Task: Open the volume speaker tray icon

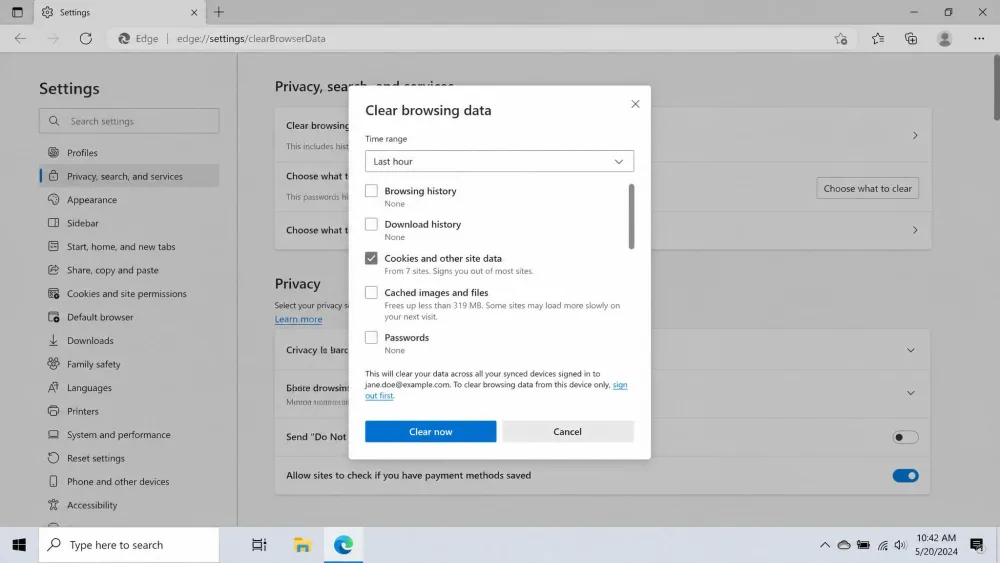Action: [900, 545]
